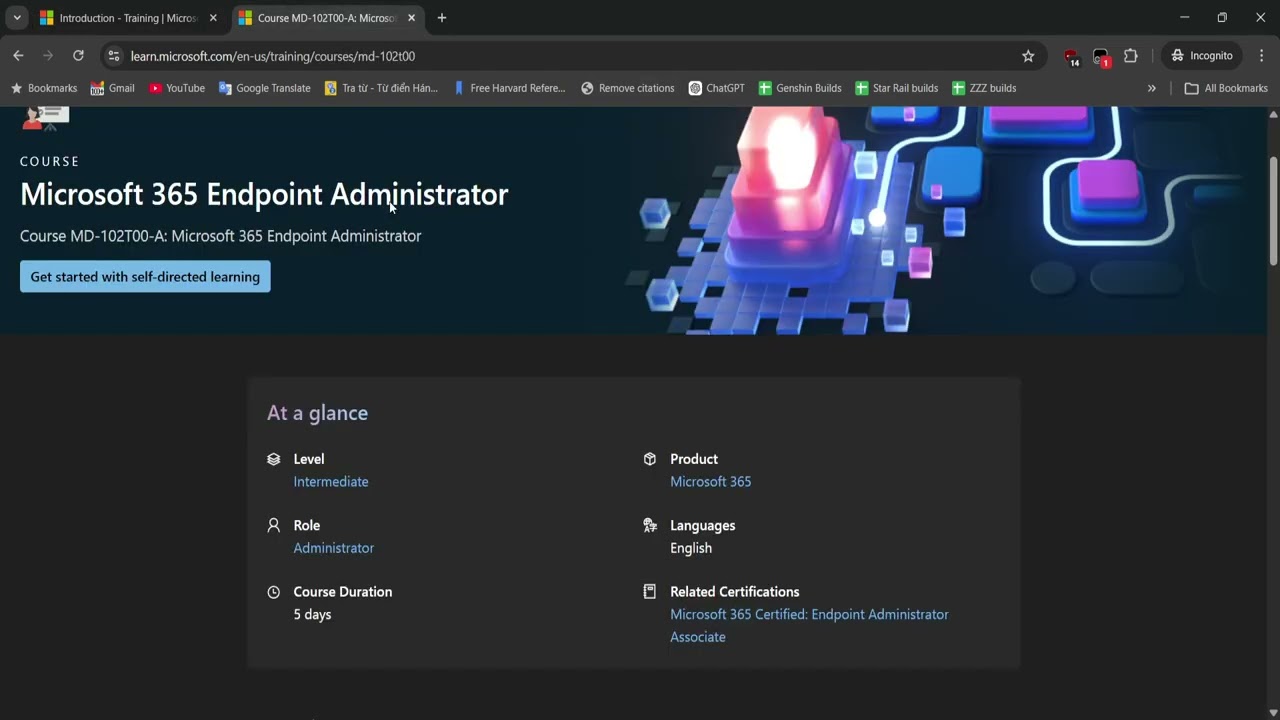This screenshot has height=720, width=1280.
Task: Expand hidden bookmarks with double chevron
Action: 1152,88
